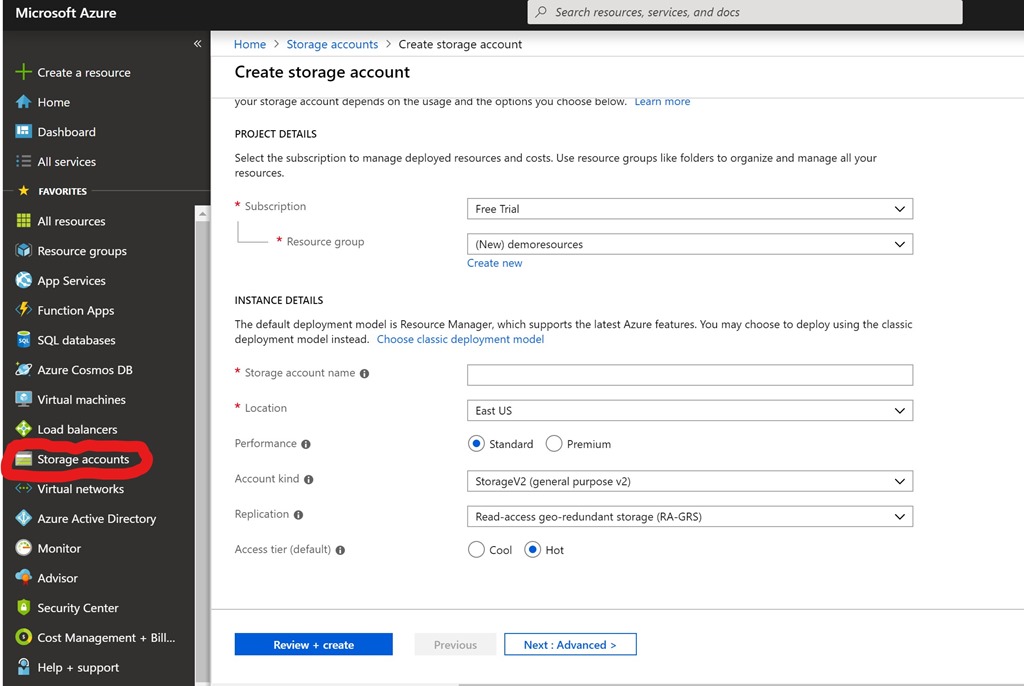Expand the Replication dropdown
The height and width of the screenshot is (686, 1024).
(690, 516)
